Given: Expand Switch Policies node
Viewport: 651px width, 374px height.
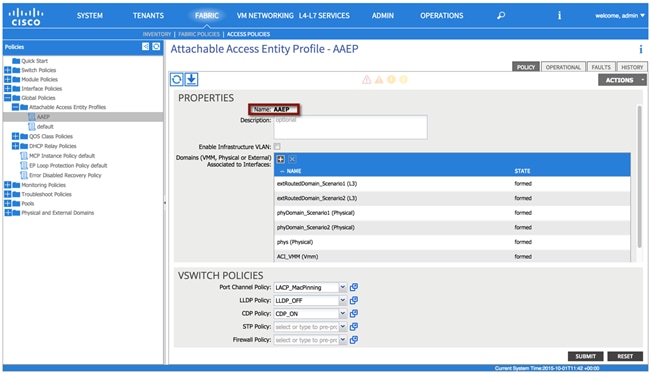Looking at the screenshot, I should 7,70.
